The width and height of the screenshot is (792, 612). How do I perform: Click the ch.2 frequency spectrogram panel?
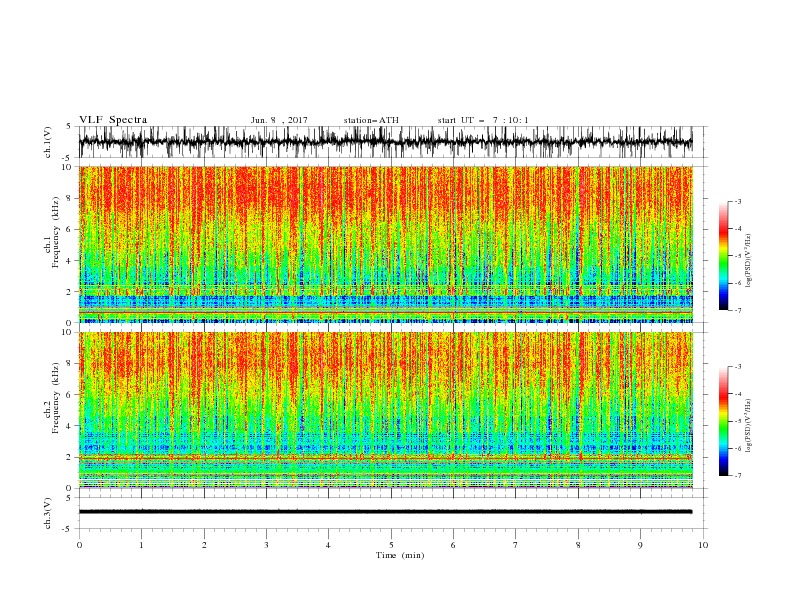click(x=385, y=410)
